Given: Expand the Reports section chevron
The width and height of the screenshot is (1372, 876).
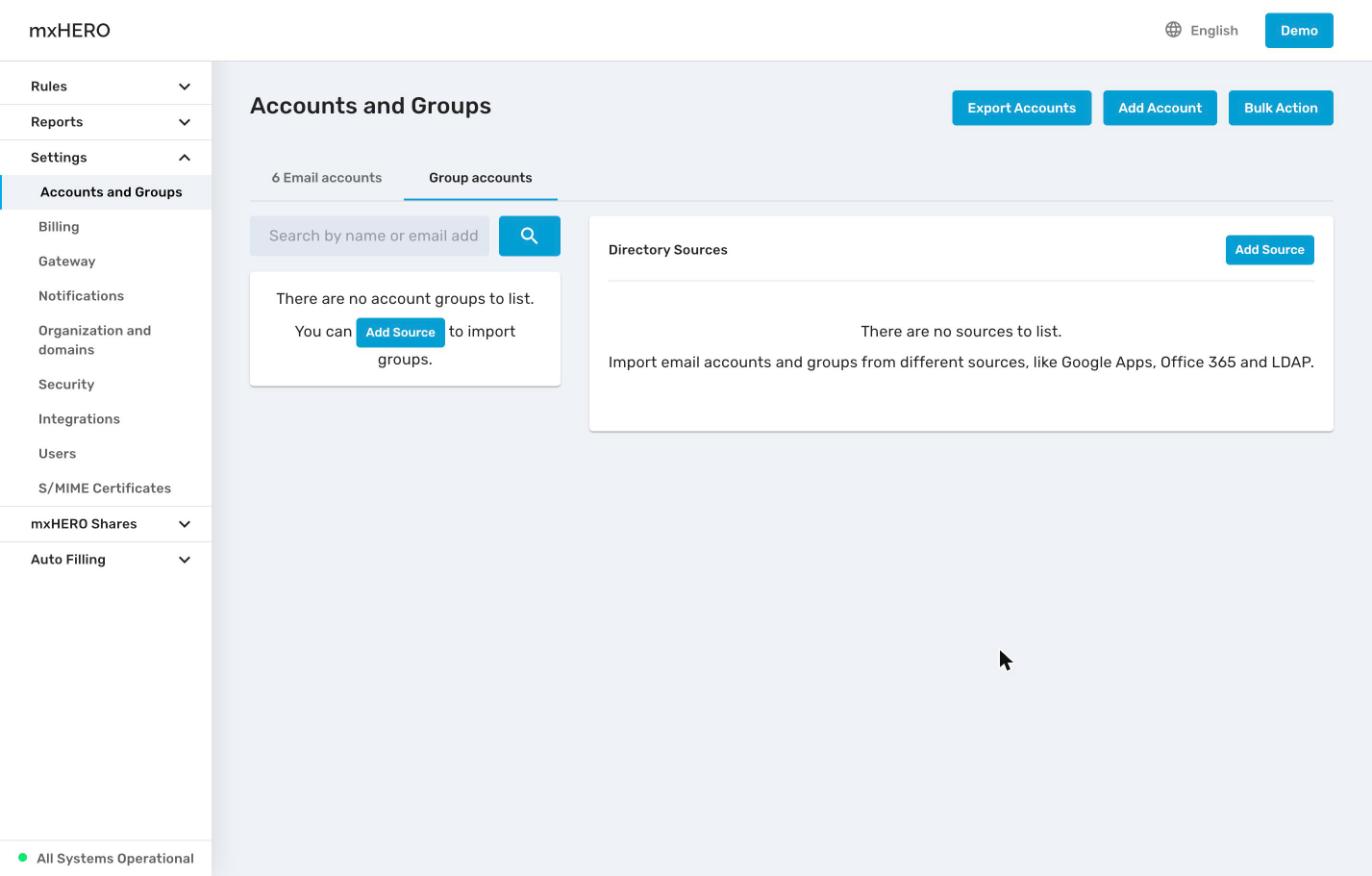Looking at the screenshot, I should (x=184, y=122).
